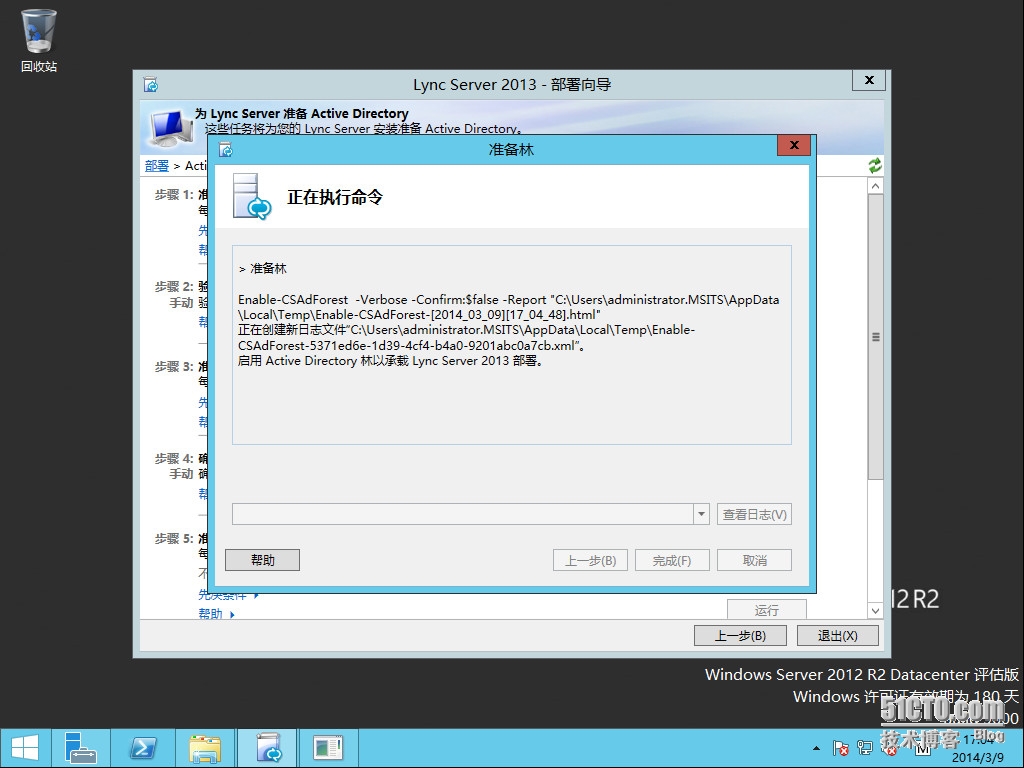Click the 查看日志(V) button
This screenshot has width=1024, height=768.
coord(754,514)
